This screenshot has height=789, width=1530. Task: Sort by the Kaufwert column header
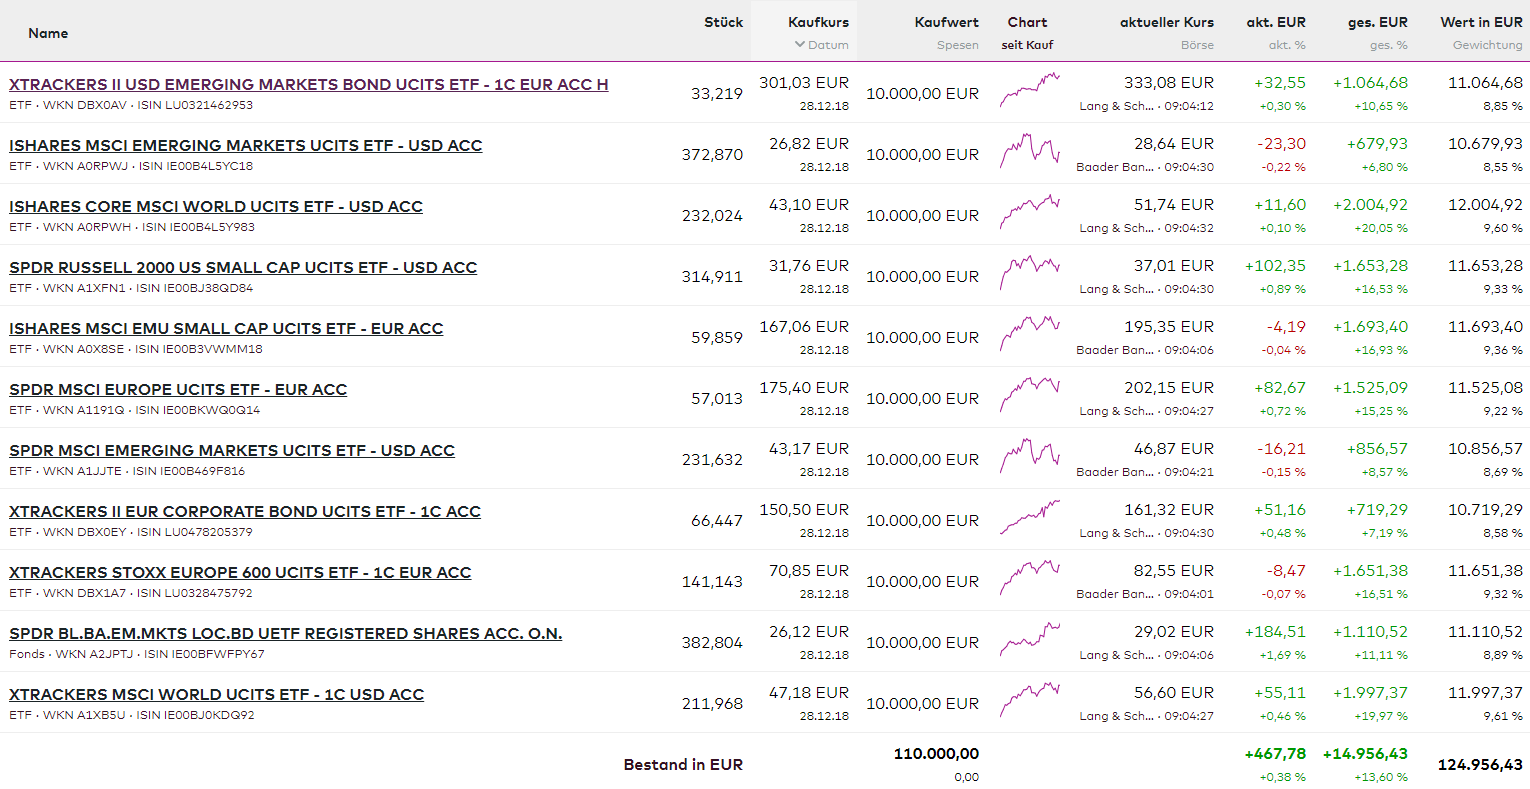(x=946, y=22)
